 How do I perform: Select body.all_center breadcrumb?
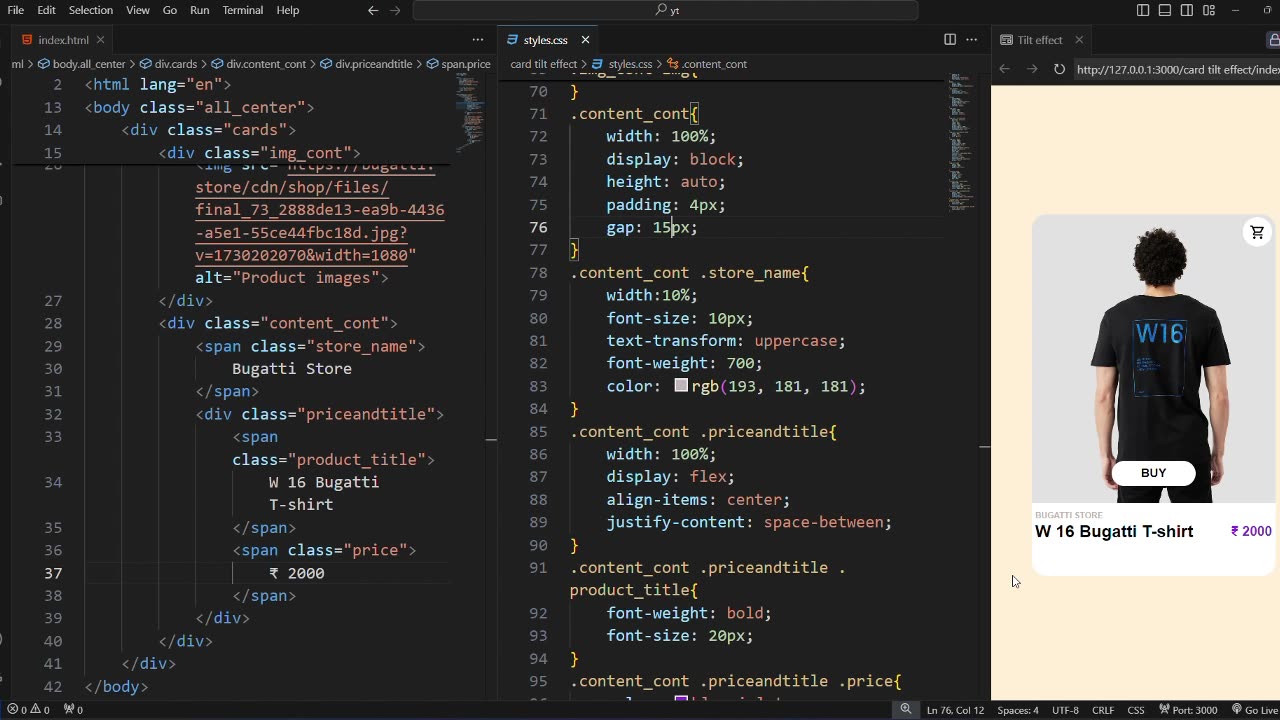[x=82, y=64]
